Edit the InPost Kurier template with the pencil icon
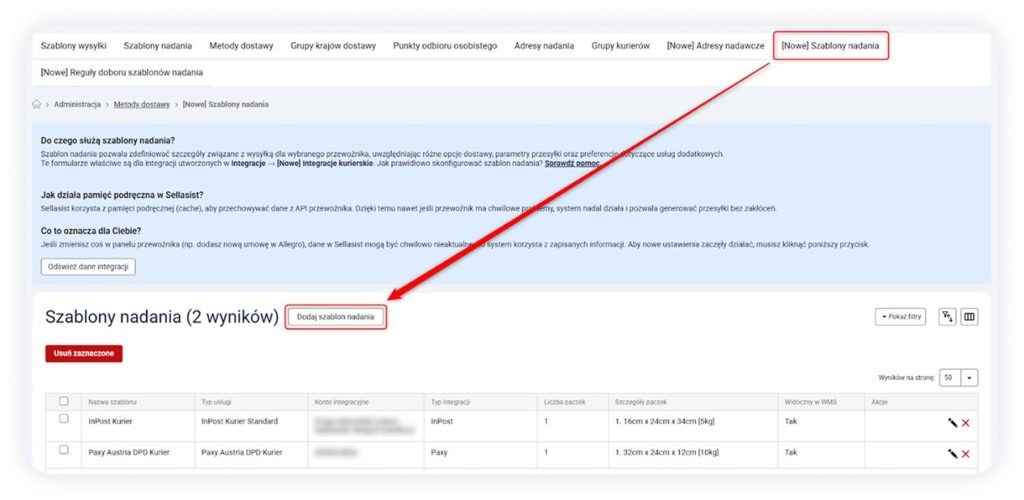Image resolution: width=1024 pixels, height=500 pixels. [x=952, y=423]
